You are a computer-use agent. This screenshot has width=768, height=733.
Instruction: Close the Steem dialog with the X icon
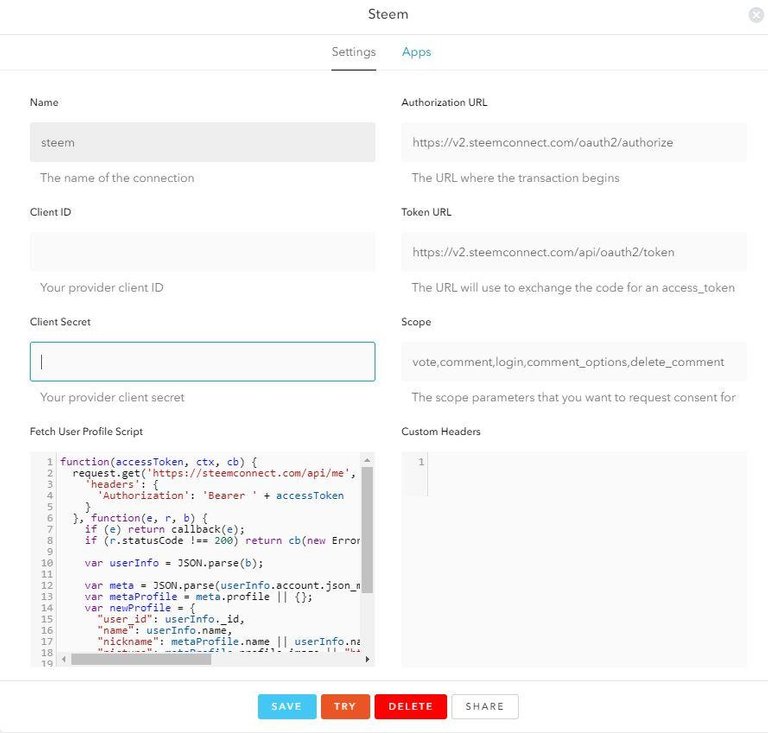coord(756,15)
